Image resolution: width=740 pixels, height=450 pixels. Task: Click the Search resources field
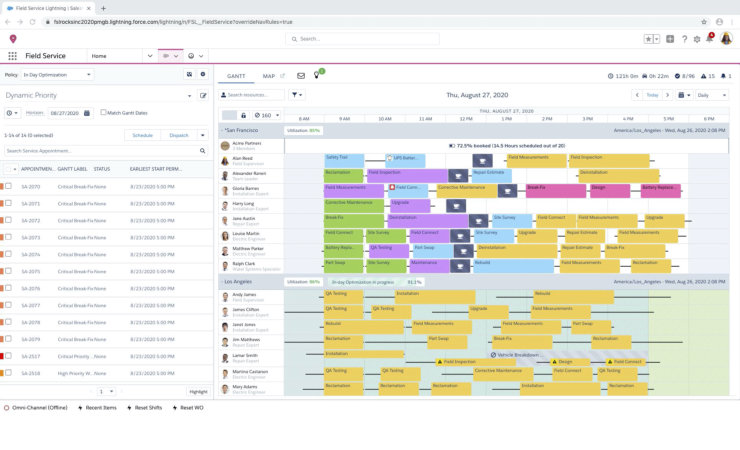[x=252, y=95]
